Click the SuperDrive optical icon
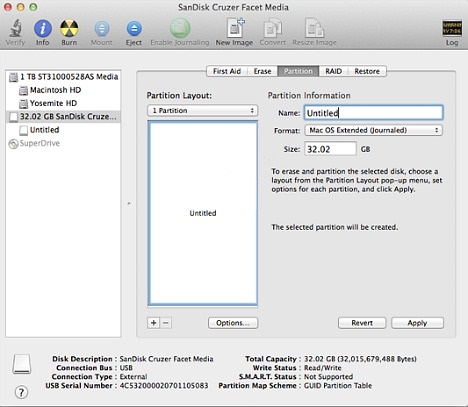This screenshot has width=468, height=407. pos(13,144)
